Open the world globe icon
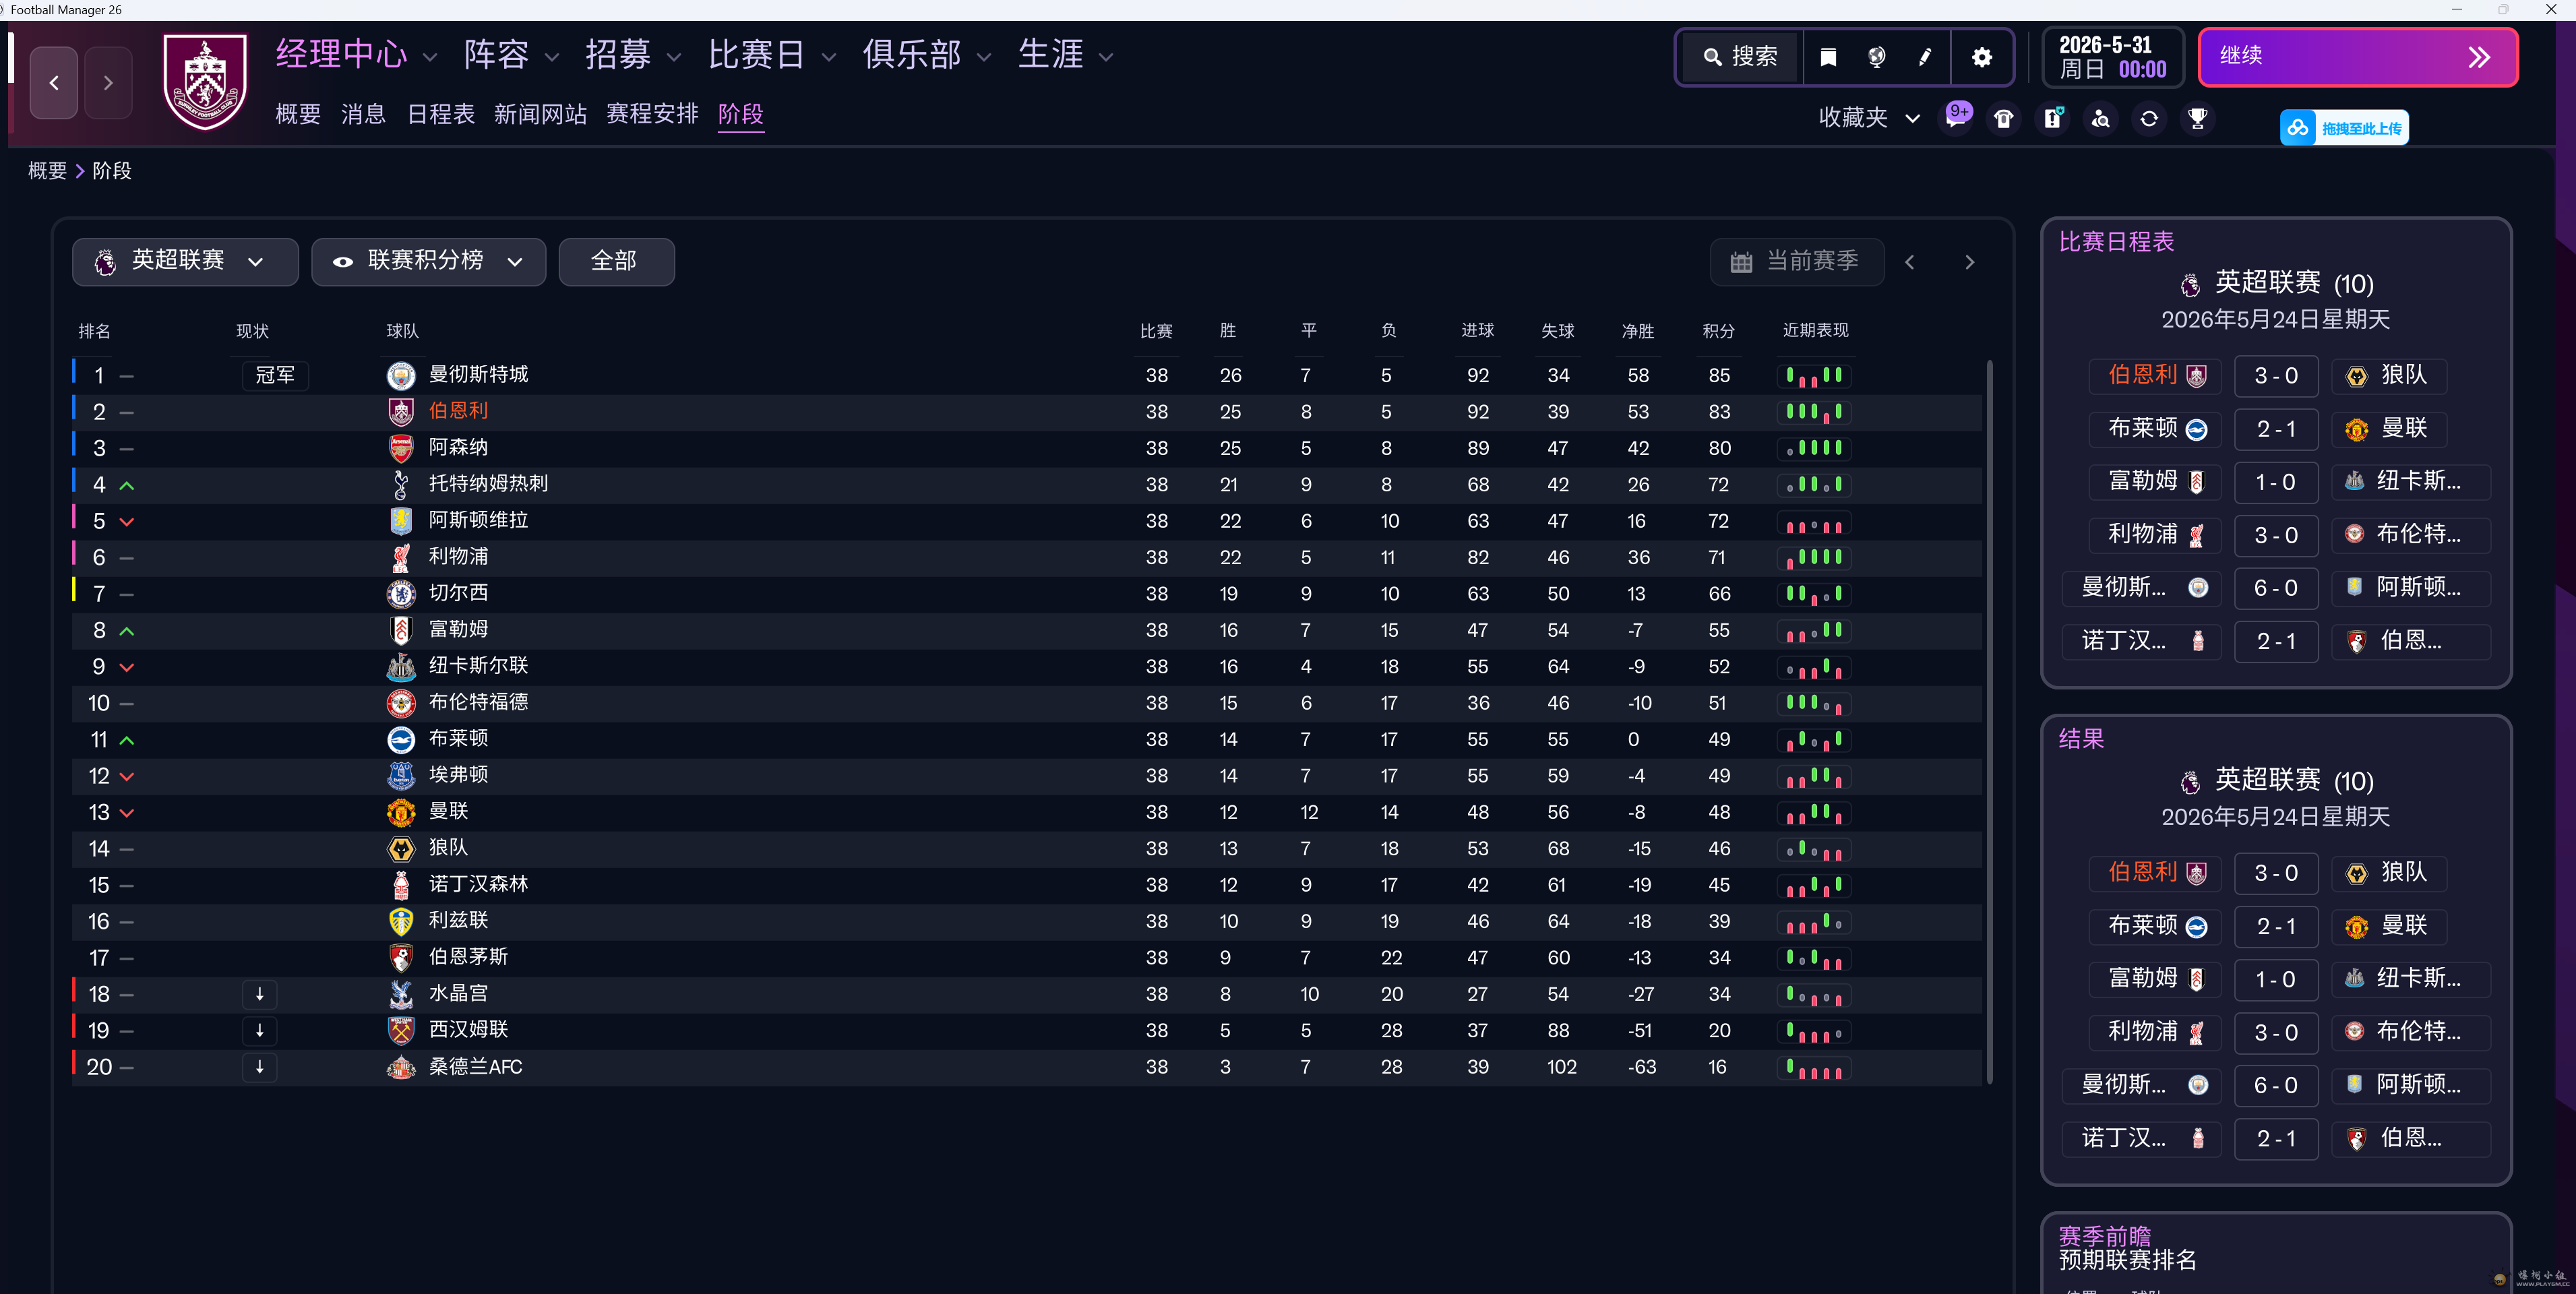Image resolution: width=2576 pixels, height=1294 pixels. [x=1877, y=57]
